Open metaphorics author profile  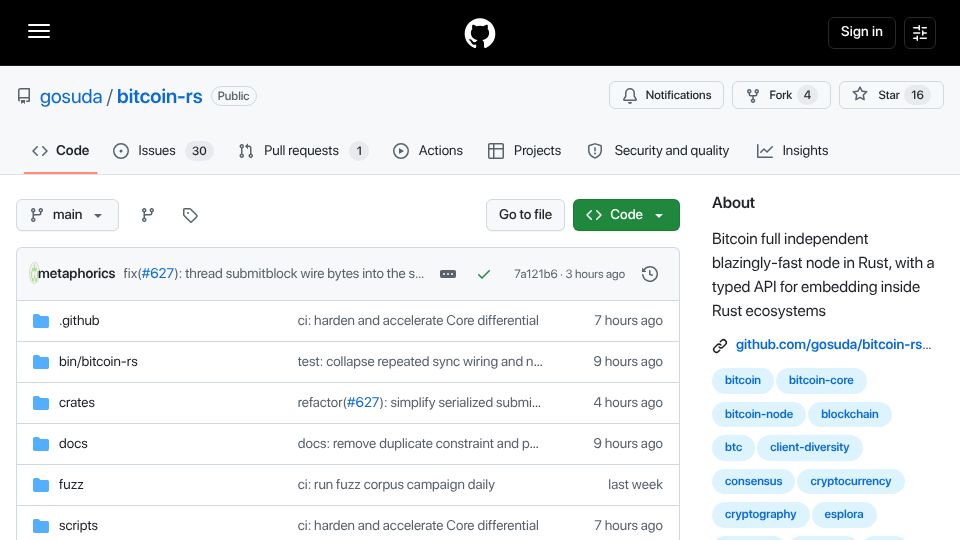tap(77, 274)
